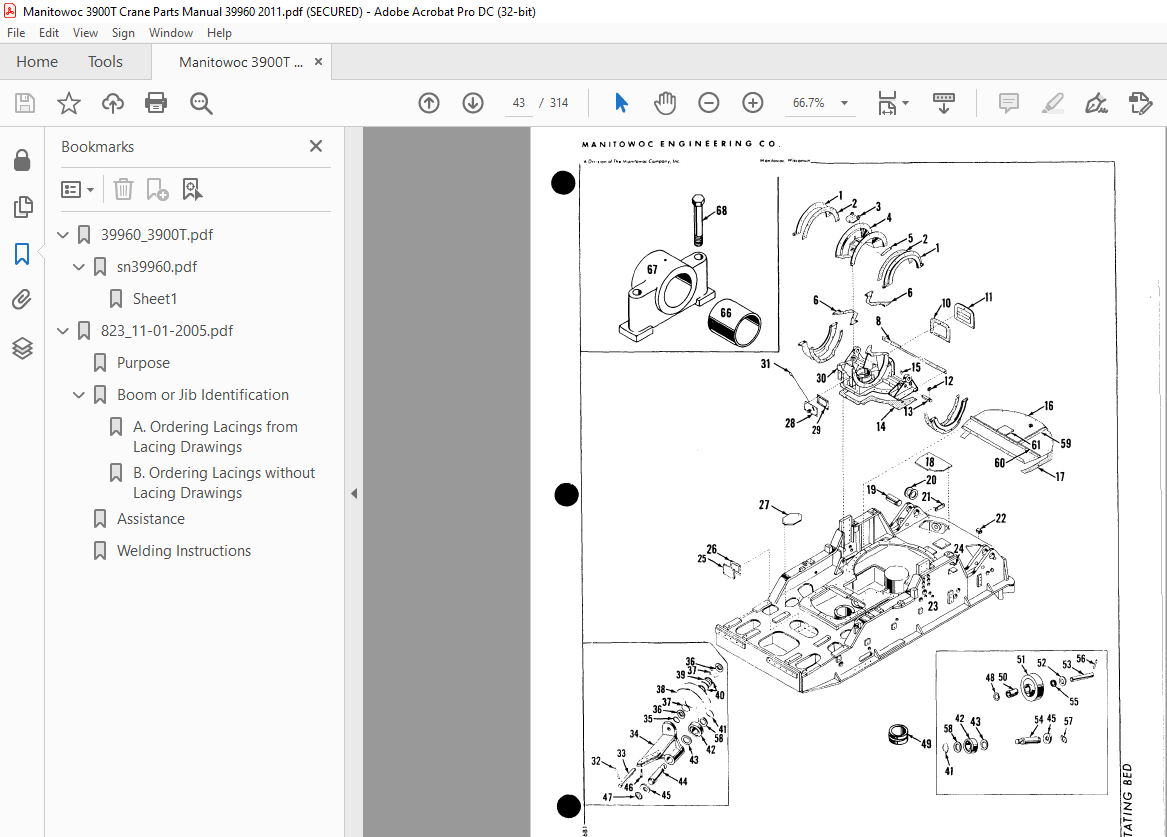This screenshot has width=1167, height=837.
Task: Open the Sign document pen tool
Action: (x=1096, y=103)
